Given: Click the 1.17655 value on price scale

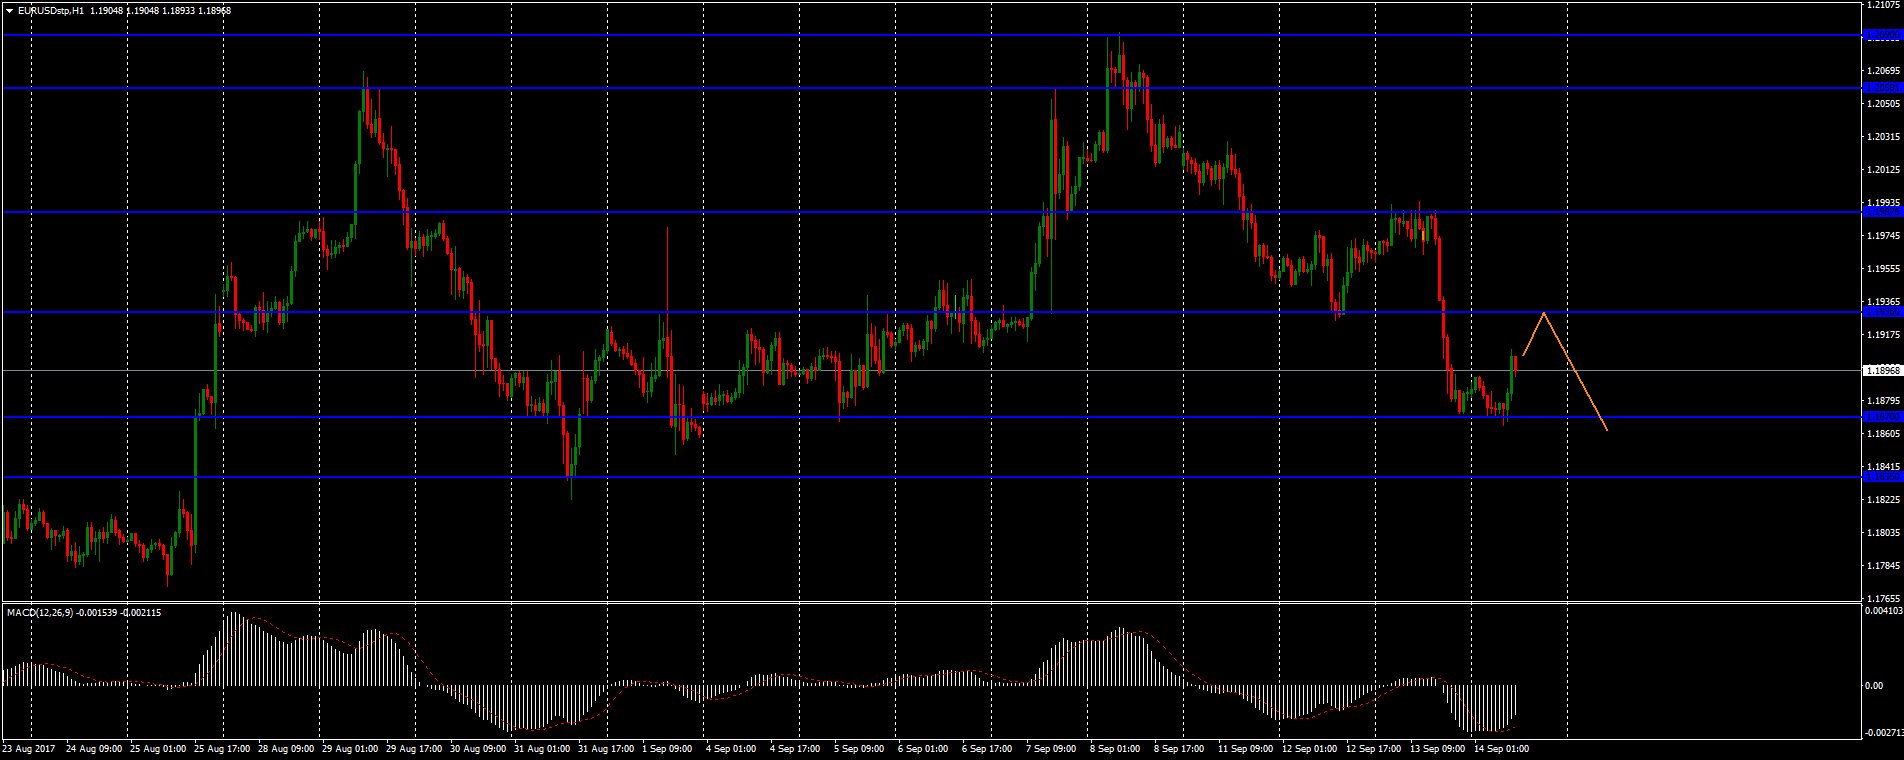Looking at the screenshot, I should click(1883, 598).
